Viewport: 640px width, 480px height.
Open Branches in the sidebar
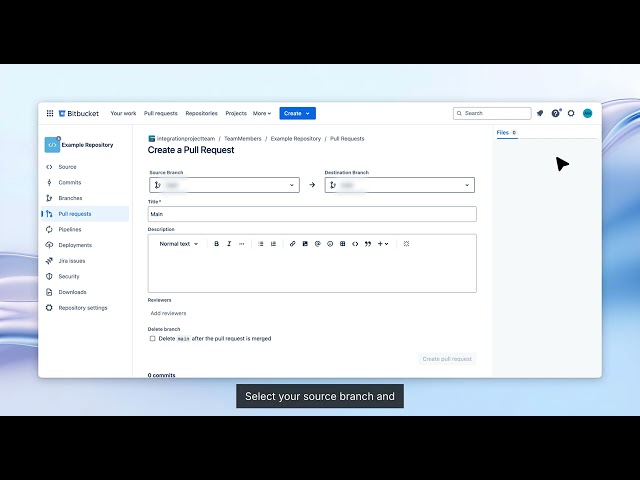[70, 198]
